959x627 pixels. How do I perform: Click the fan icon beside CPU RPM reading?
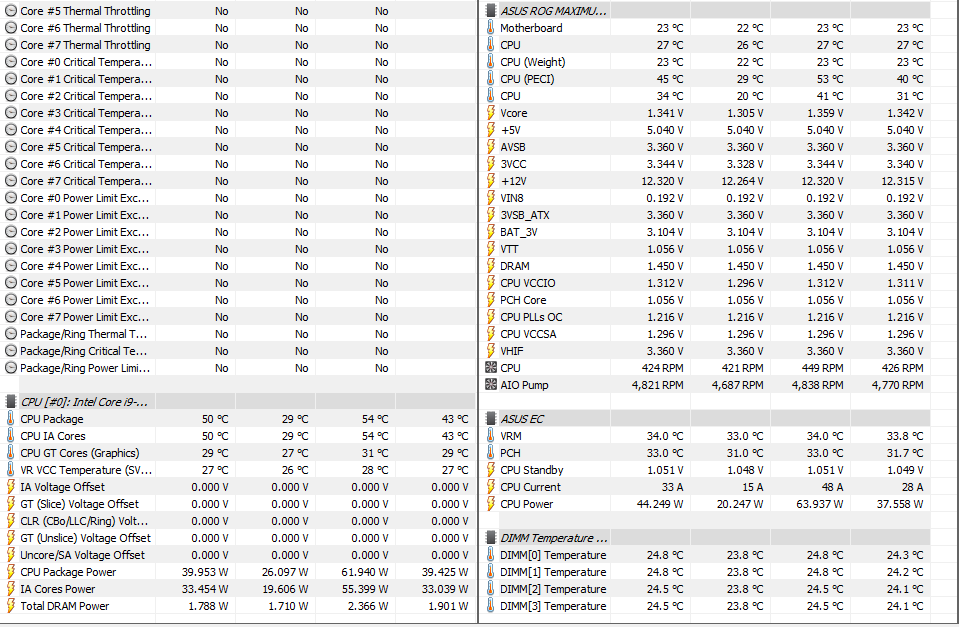[x=493, y=368]
